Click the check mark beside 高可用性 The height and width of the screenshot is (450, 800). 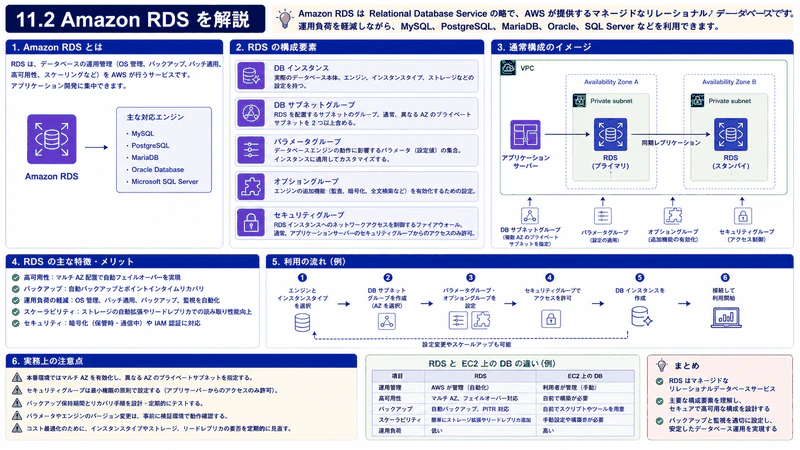pyautogui.click(x=16, y=278)
